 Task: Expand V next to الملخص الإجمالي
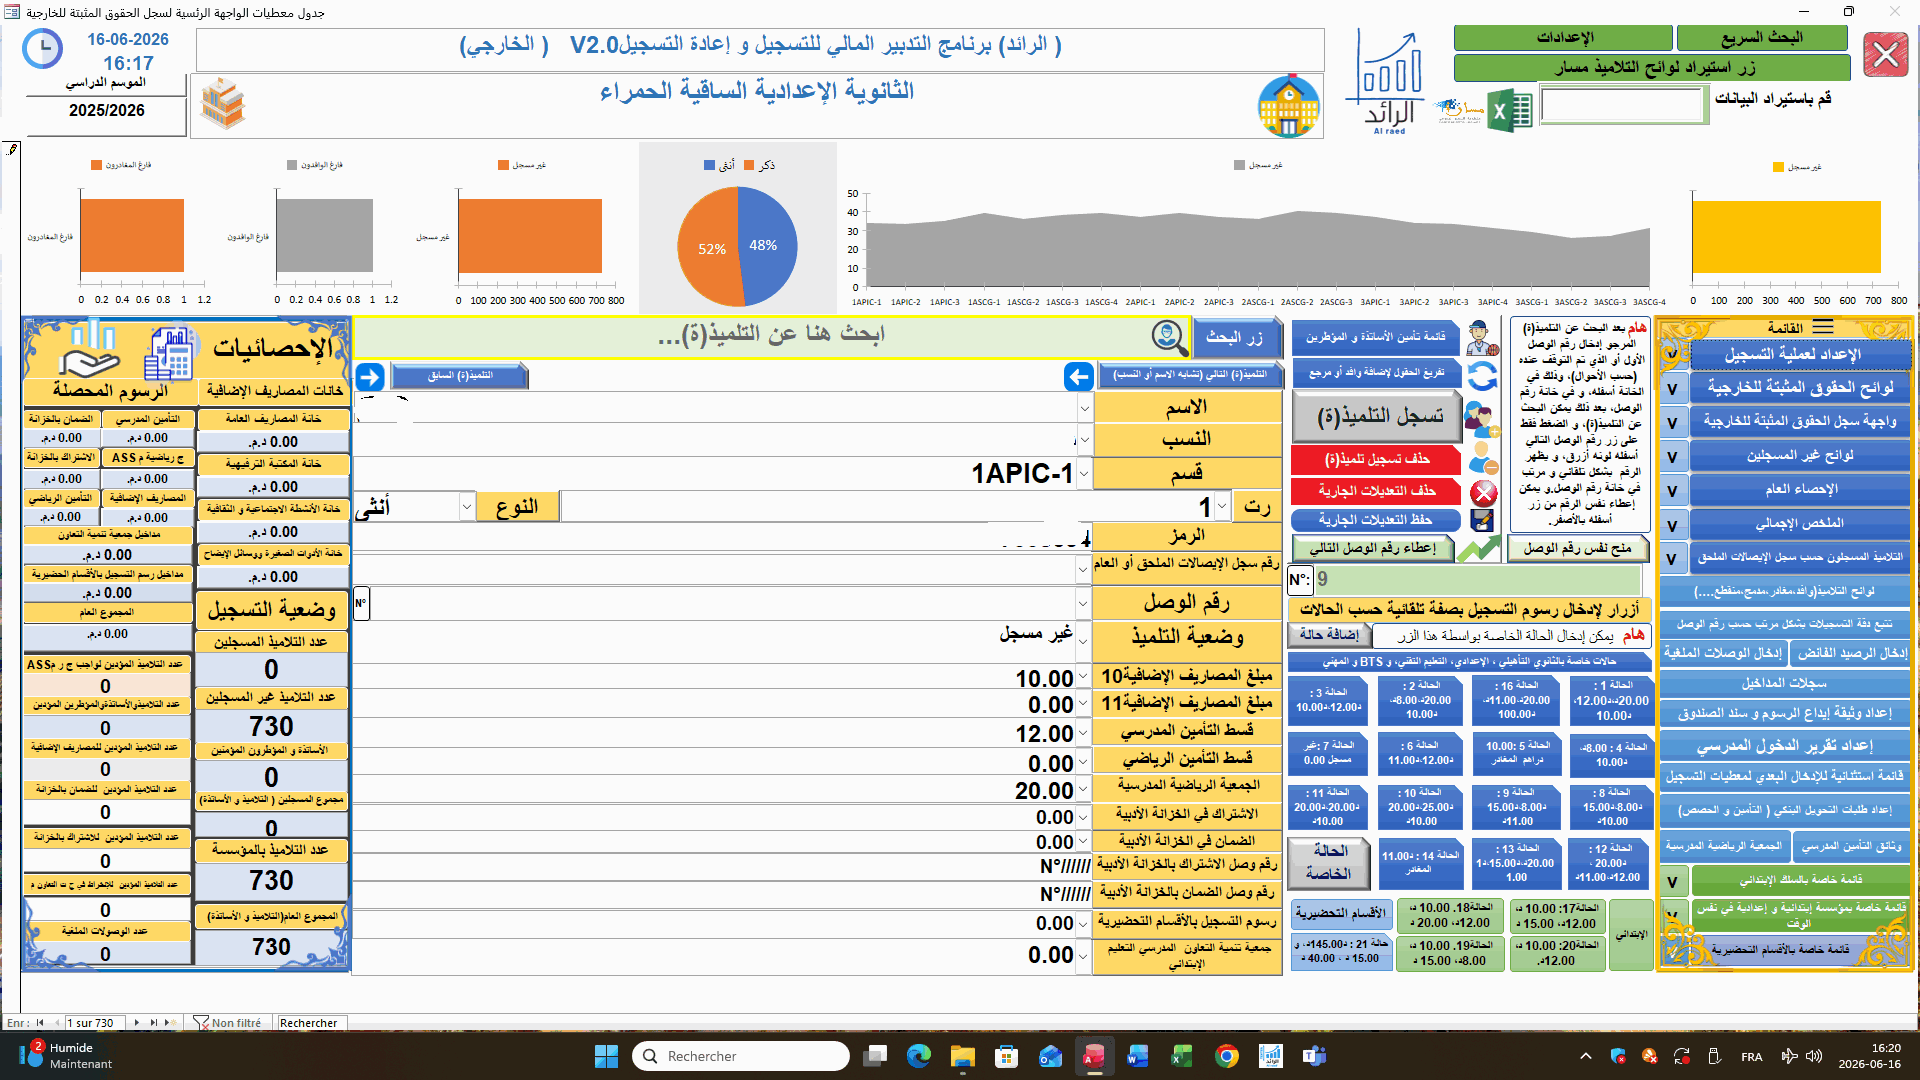coord(1672,525)
